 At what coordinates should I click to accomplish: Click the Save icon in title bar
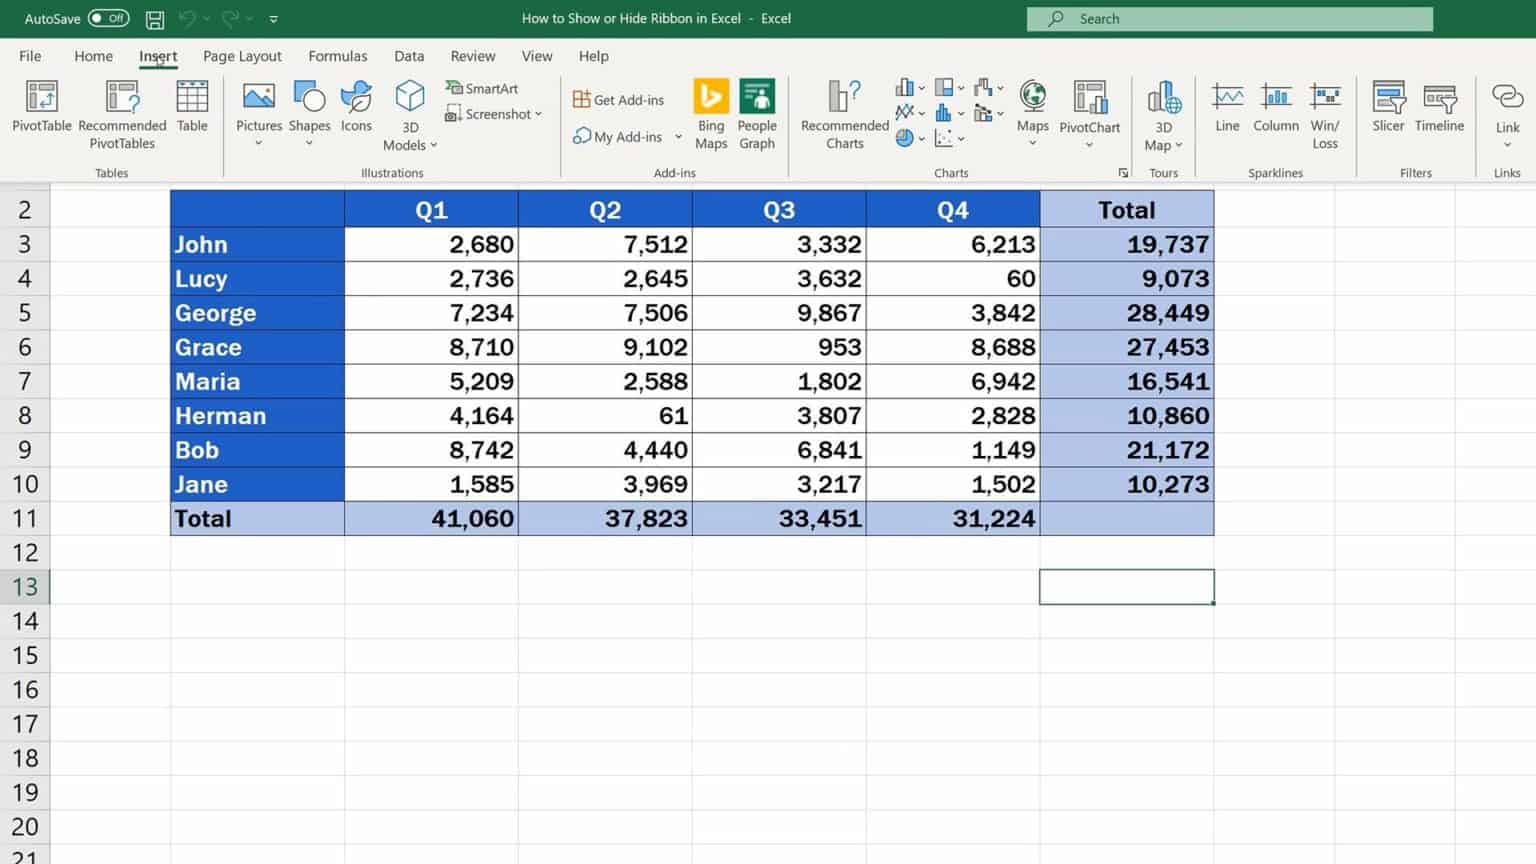[155, 19]
